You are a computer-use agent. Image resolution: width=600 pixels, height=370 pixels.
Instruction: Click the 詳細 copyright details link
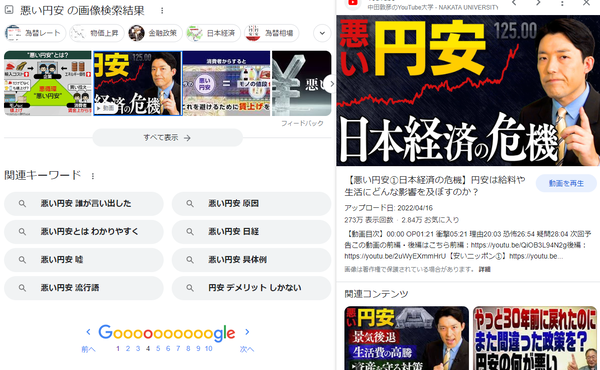pyautogui.click(x=484, y=269)
